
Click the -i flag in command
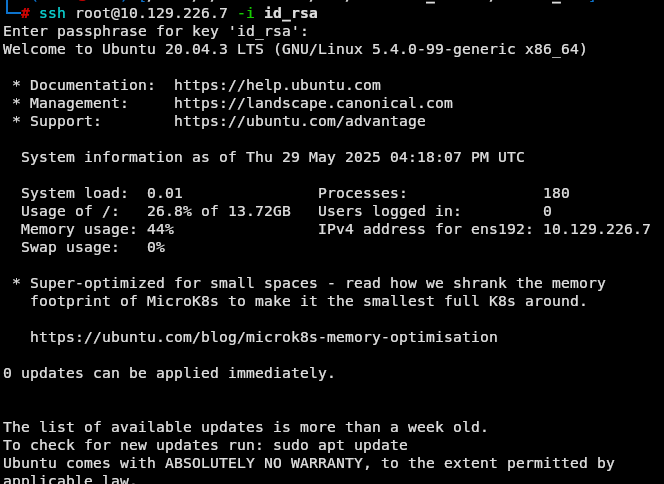pyautogui.click(x=246, y=13)
